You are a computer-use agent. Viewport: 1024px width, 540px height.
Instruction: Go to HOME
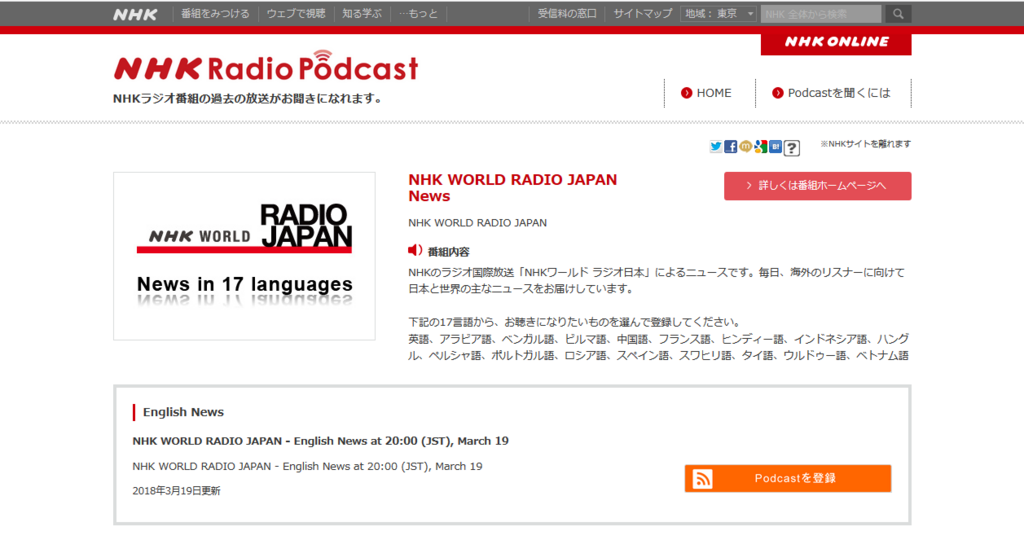coord(714,93)
